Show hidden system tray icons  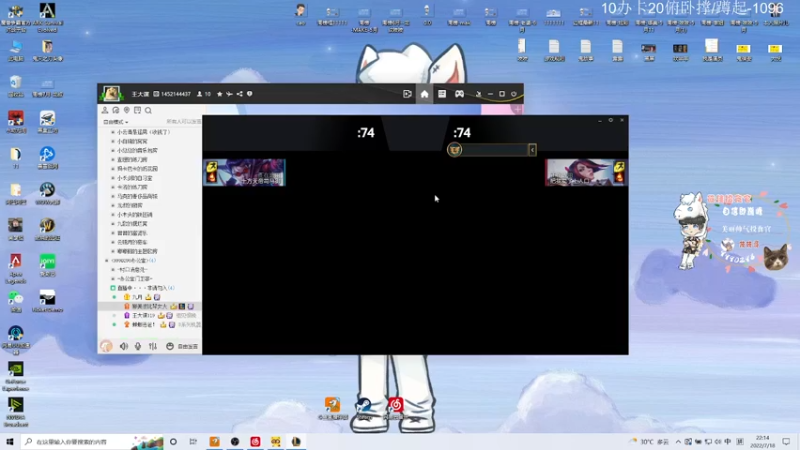click(x=678, y=441)
